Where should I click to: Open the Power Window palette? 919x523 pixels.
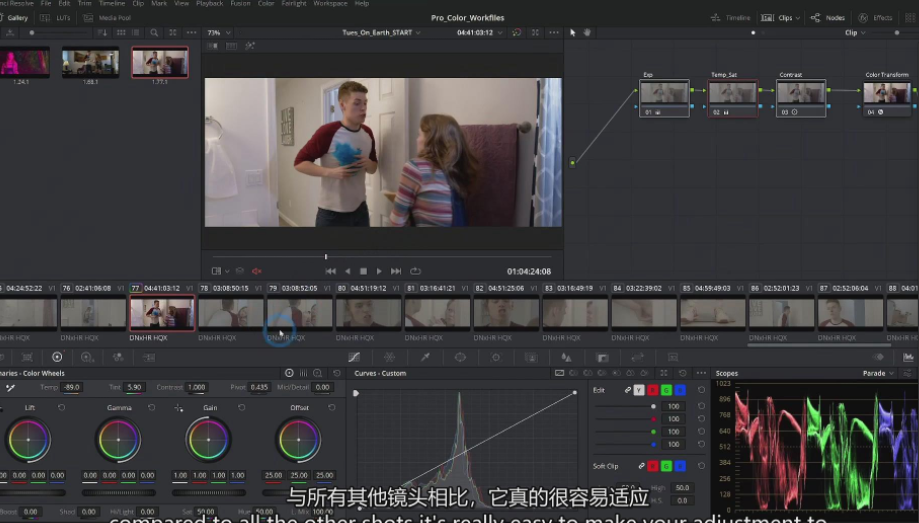coord(460,357)
